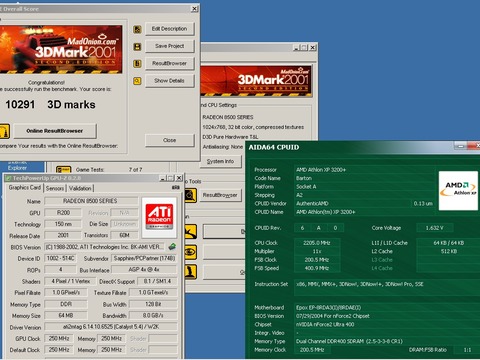The height and width of the screenshot is (360, 480).
Task: Click the L2 Cache value 512 KB
Action: pyautogui.click(x=449, y=251)
